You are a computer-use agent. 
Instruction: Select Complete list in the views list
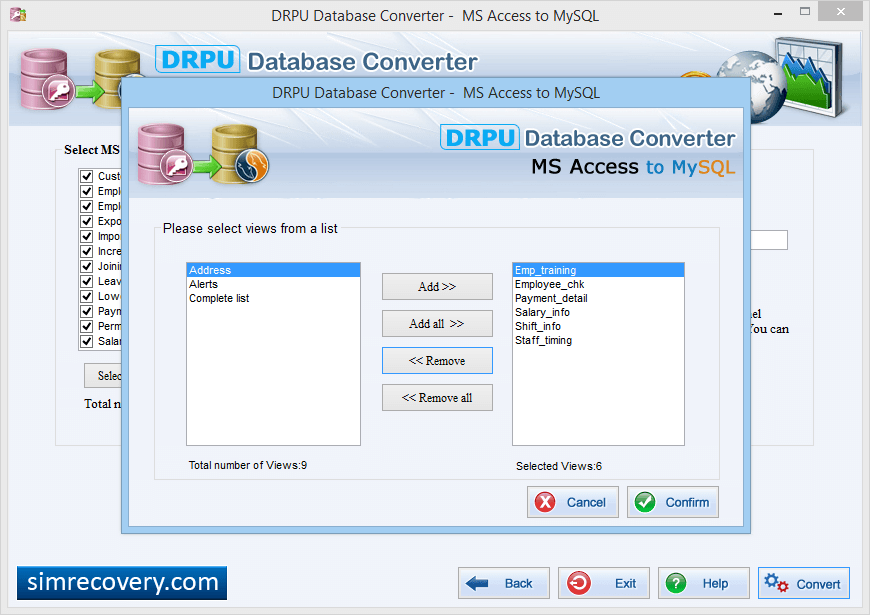(x=273, y=298)
